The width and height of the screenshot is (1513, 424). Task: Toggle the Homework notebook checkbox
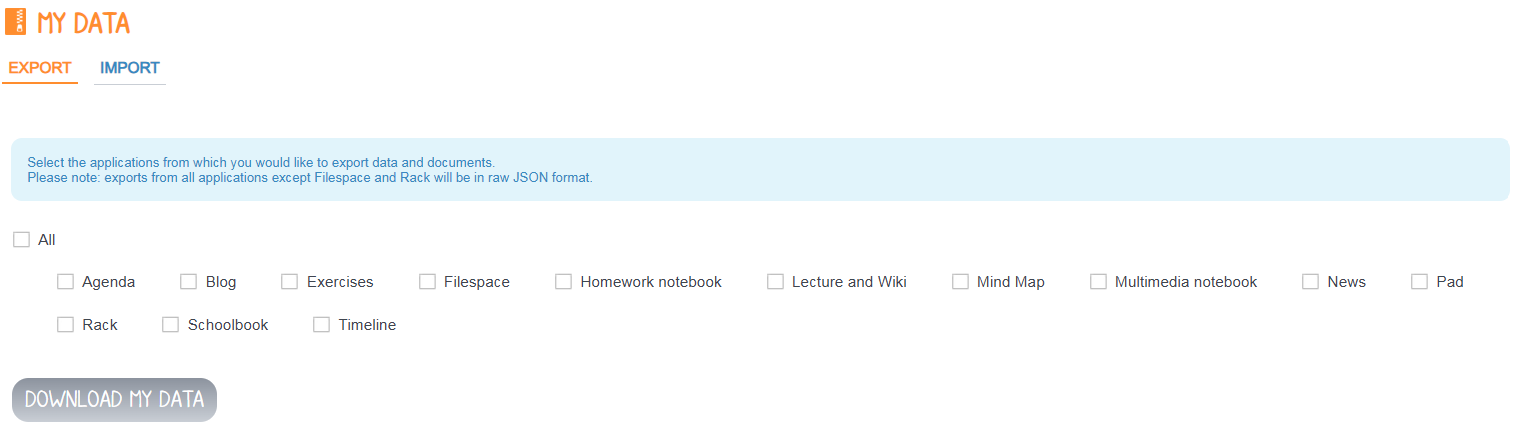click(x=564, y=282)
